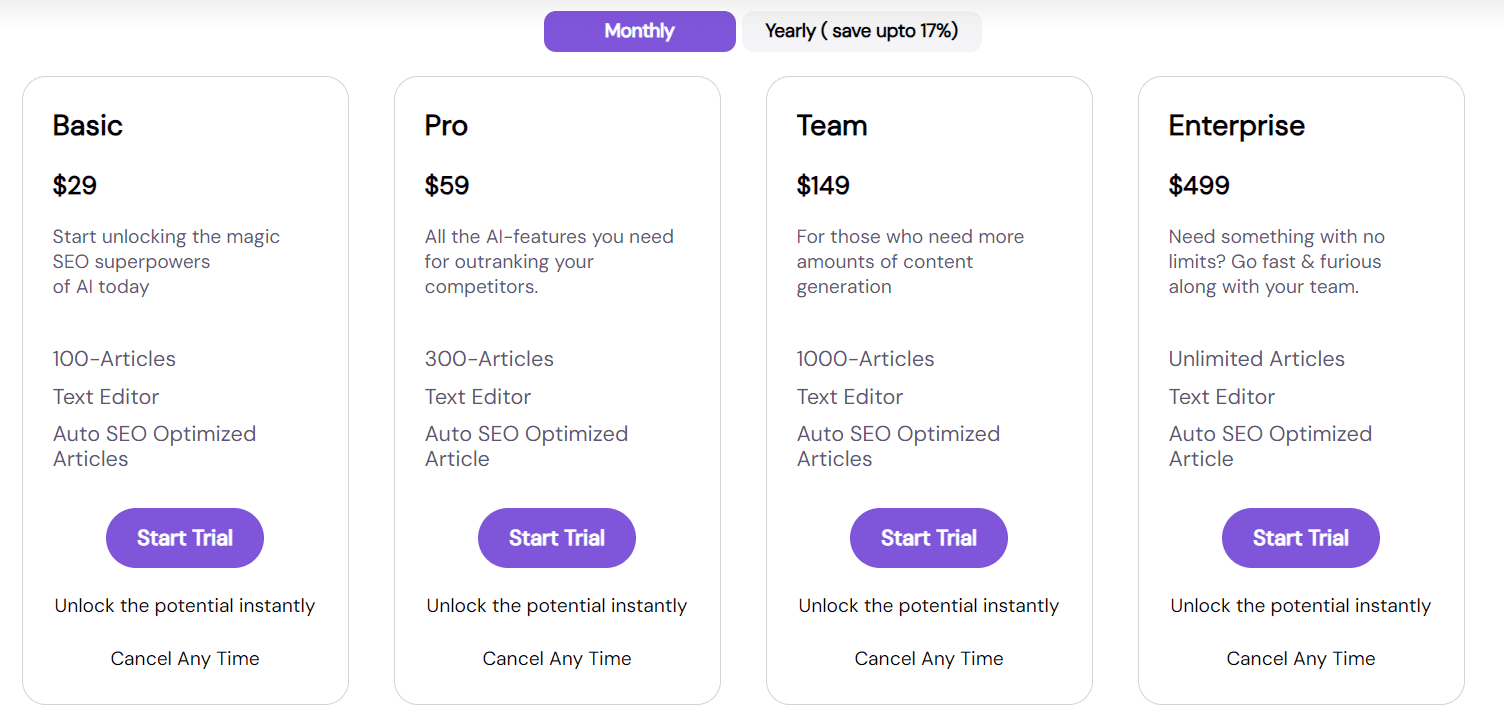The height and width of the screenshot is (719, 1504).
Task: Click Cancel Any Time under Basic
Action: 185,659
